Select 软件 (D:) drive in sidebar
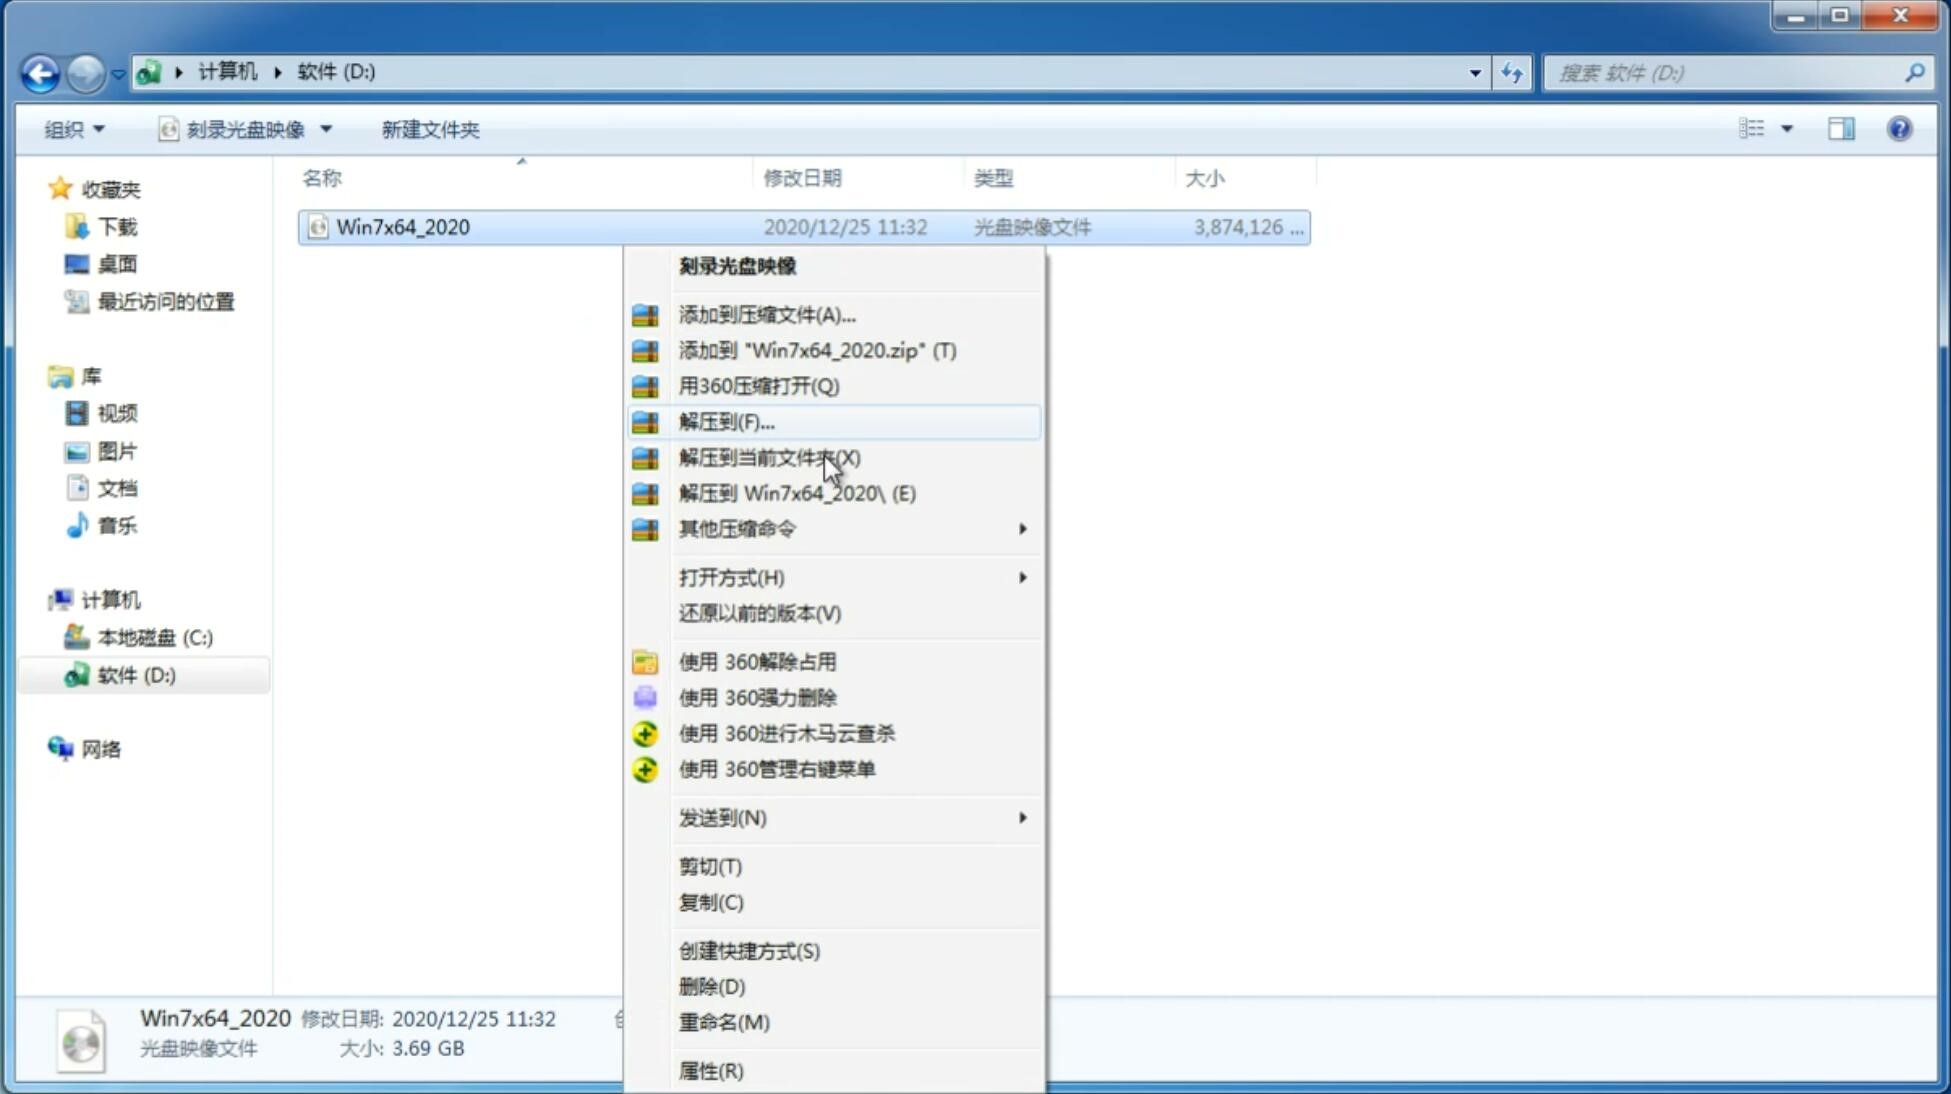This screenshot has width=1951, height=1094. (x=134, y=674)
